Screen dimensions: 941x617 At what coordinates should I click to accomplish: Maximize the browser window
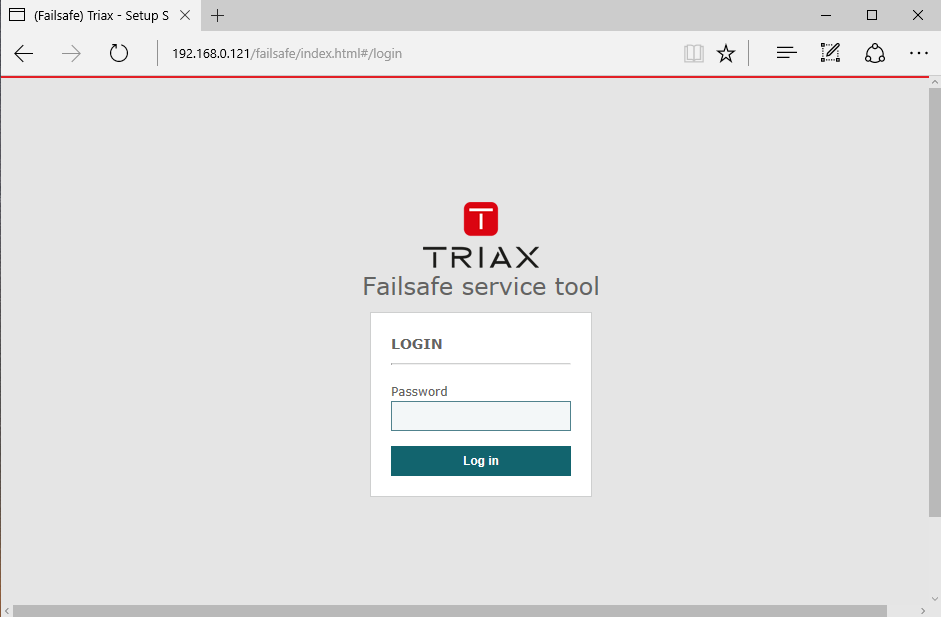pyautogui.click(x=872, y=16)
